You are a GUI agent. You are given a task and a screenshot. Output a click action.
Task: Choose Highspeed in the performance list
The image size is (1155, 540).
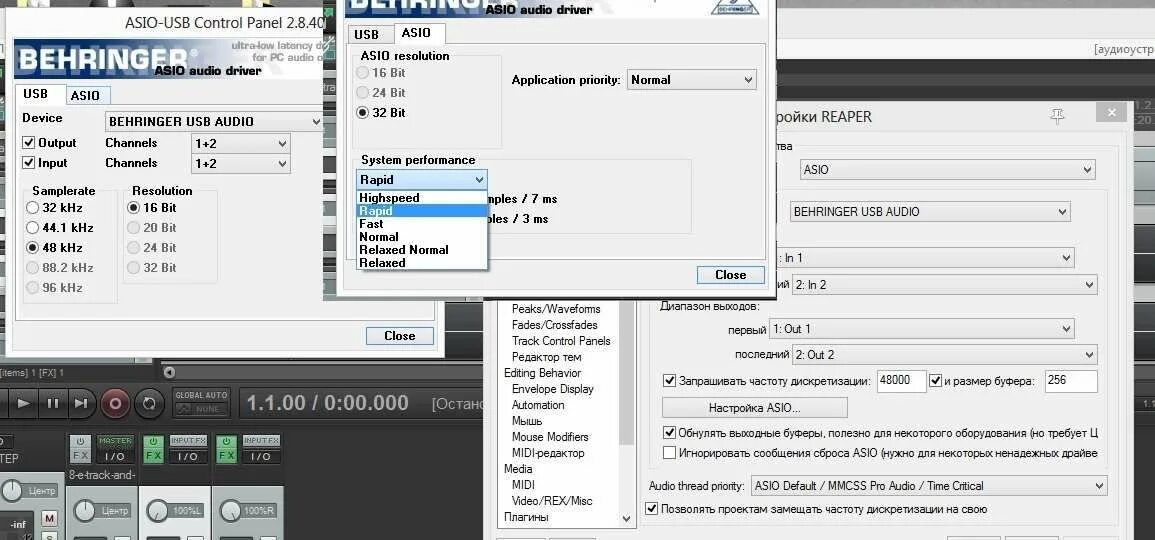(x=422, y=197)
